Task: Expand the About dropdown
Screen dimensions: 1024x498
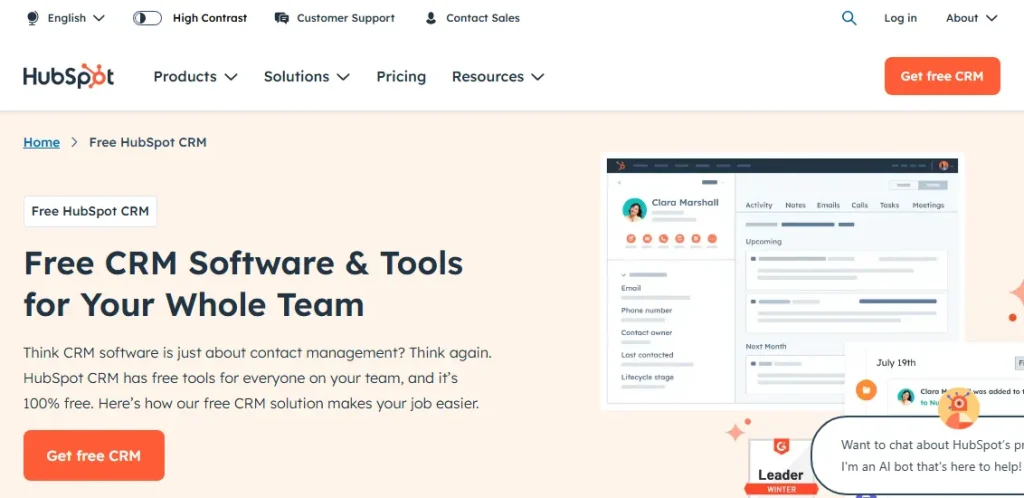Action: 972,18
